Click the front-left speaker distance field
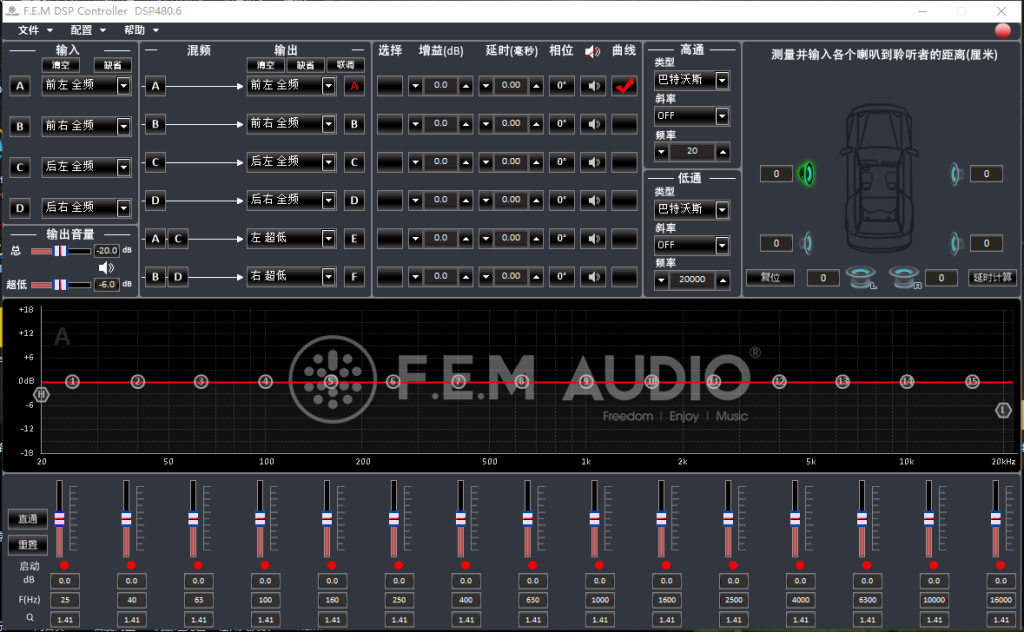Viewport: 1024px width, 632px height. tap(776, 174)
